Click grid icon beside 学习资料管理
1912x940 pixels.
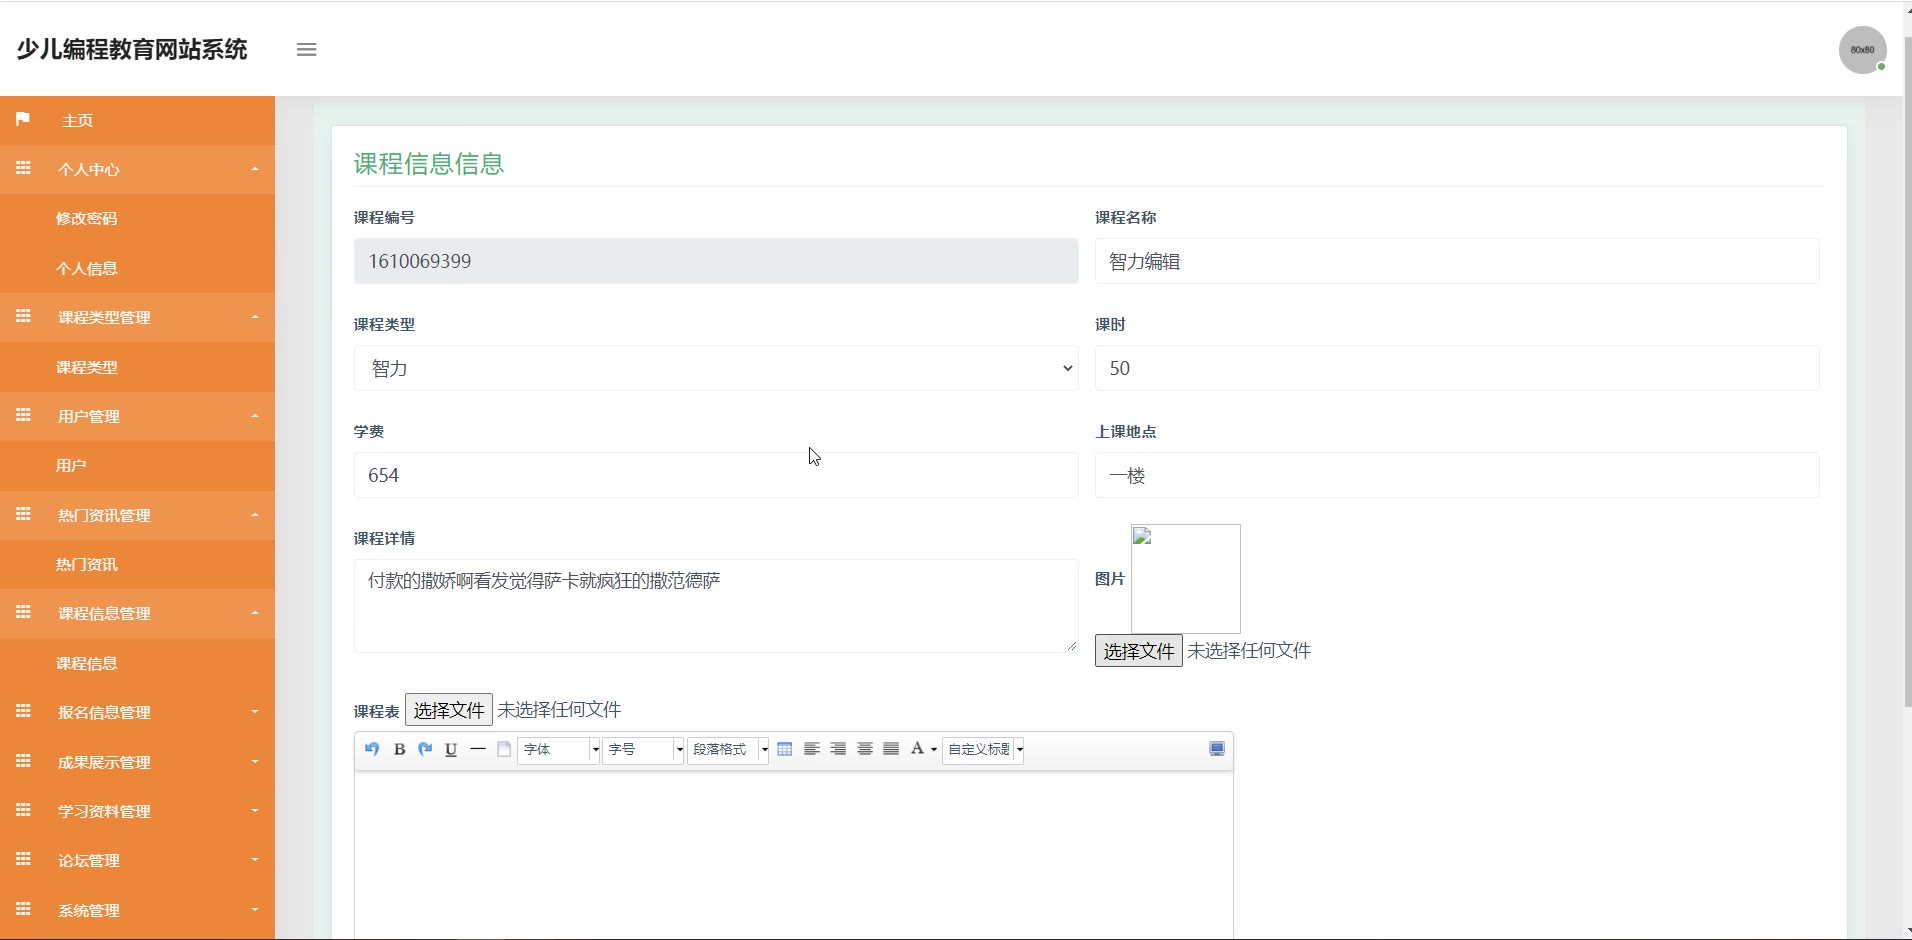coord(23,810)
